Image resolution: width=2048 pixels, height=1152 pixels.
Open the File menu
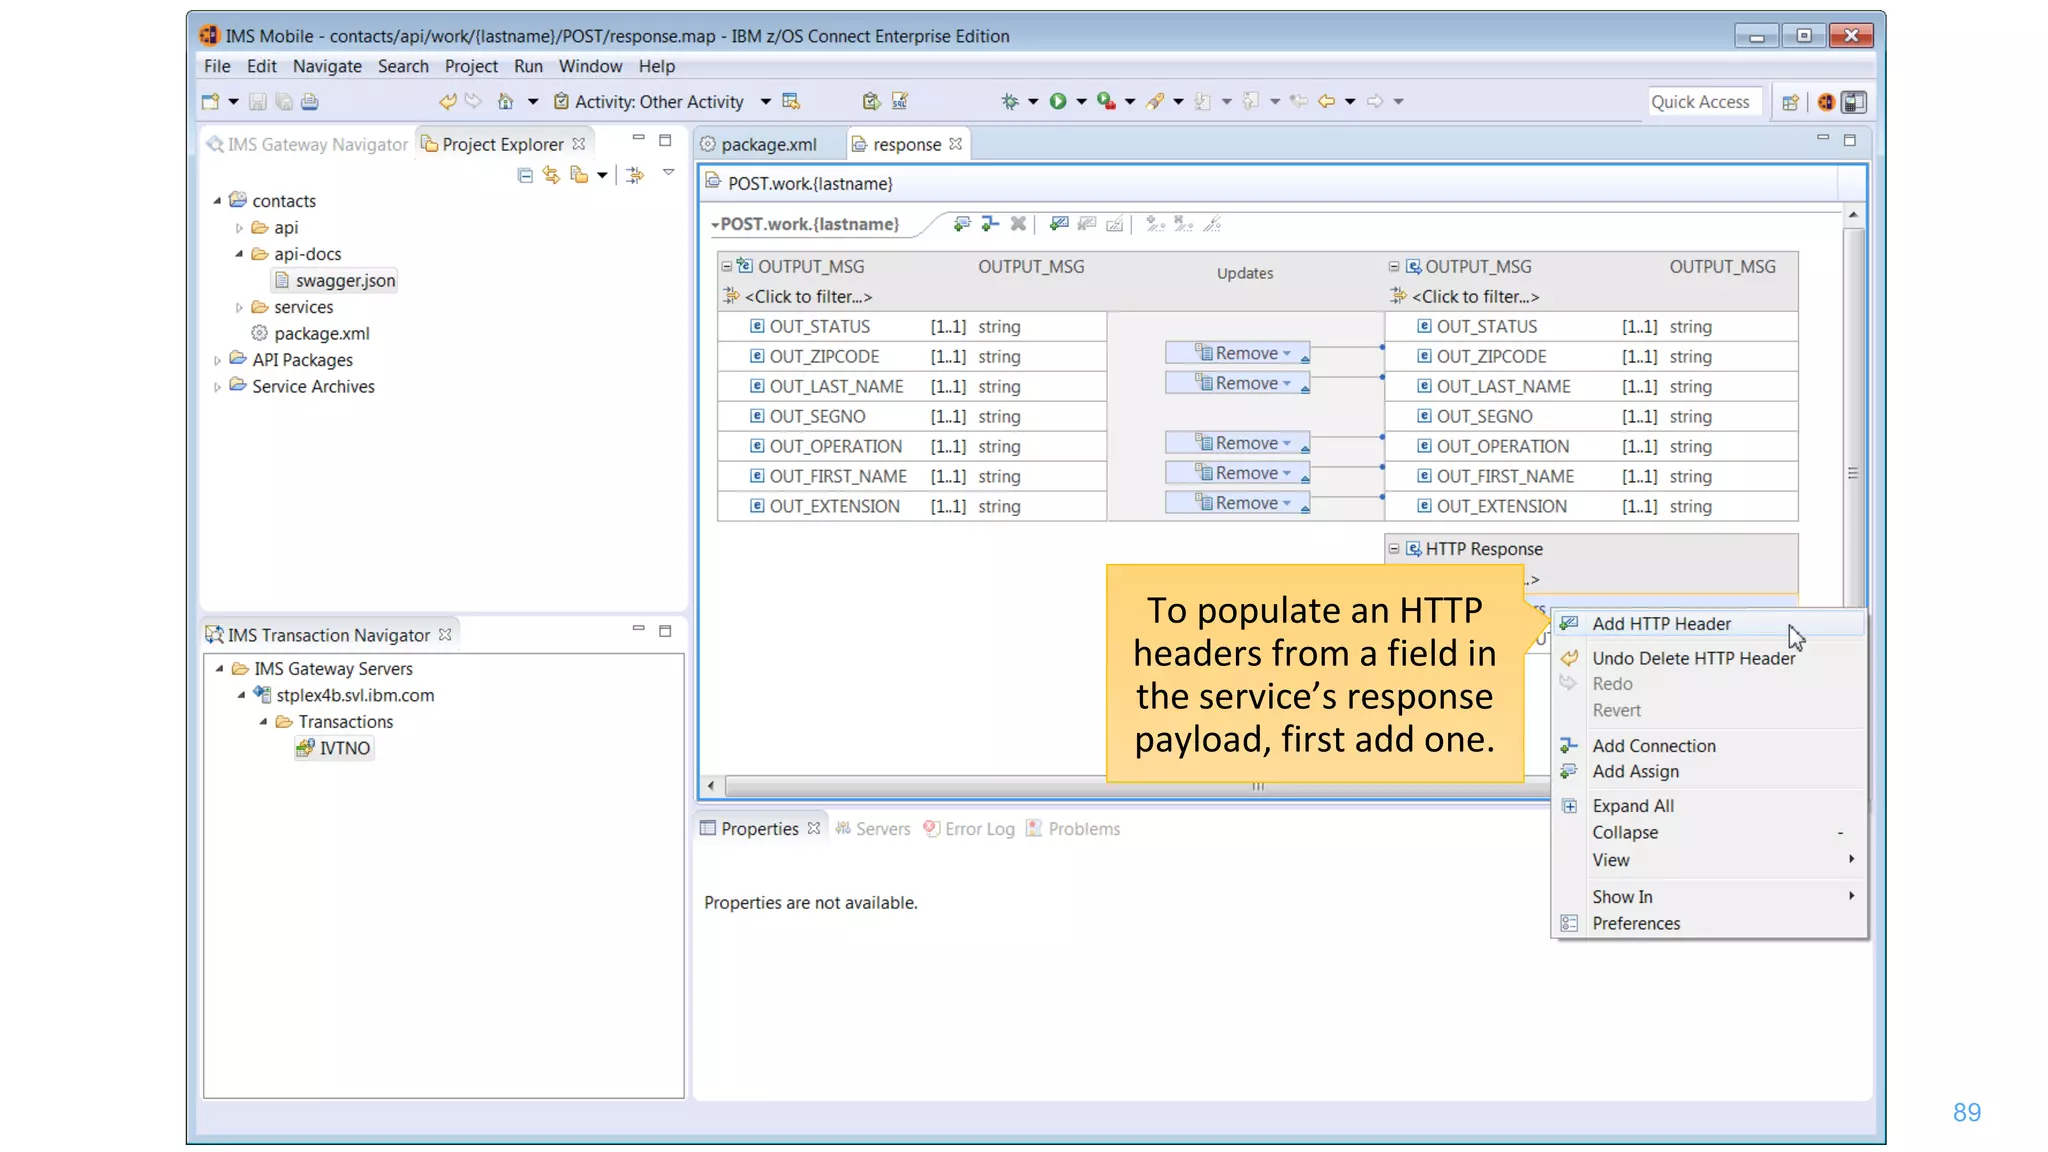click(x=217, y=66)
